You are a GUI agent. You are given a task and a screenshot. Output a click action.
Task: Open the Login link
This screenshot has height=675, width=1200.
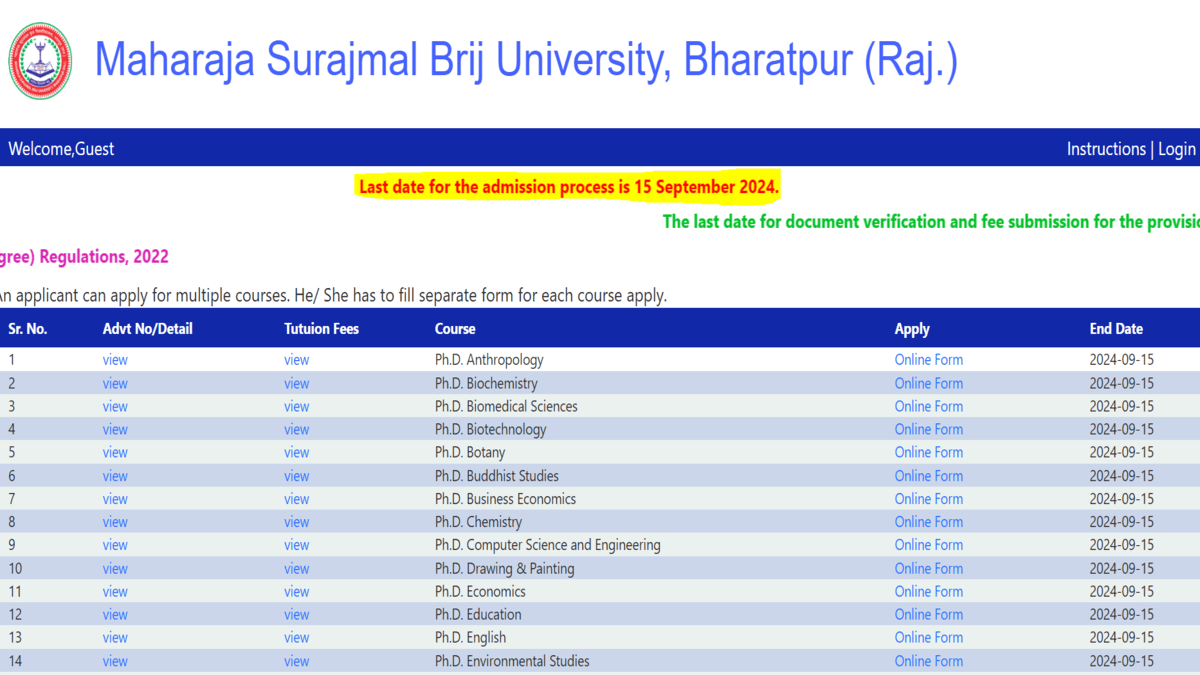[x=1177, y=149]
